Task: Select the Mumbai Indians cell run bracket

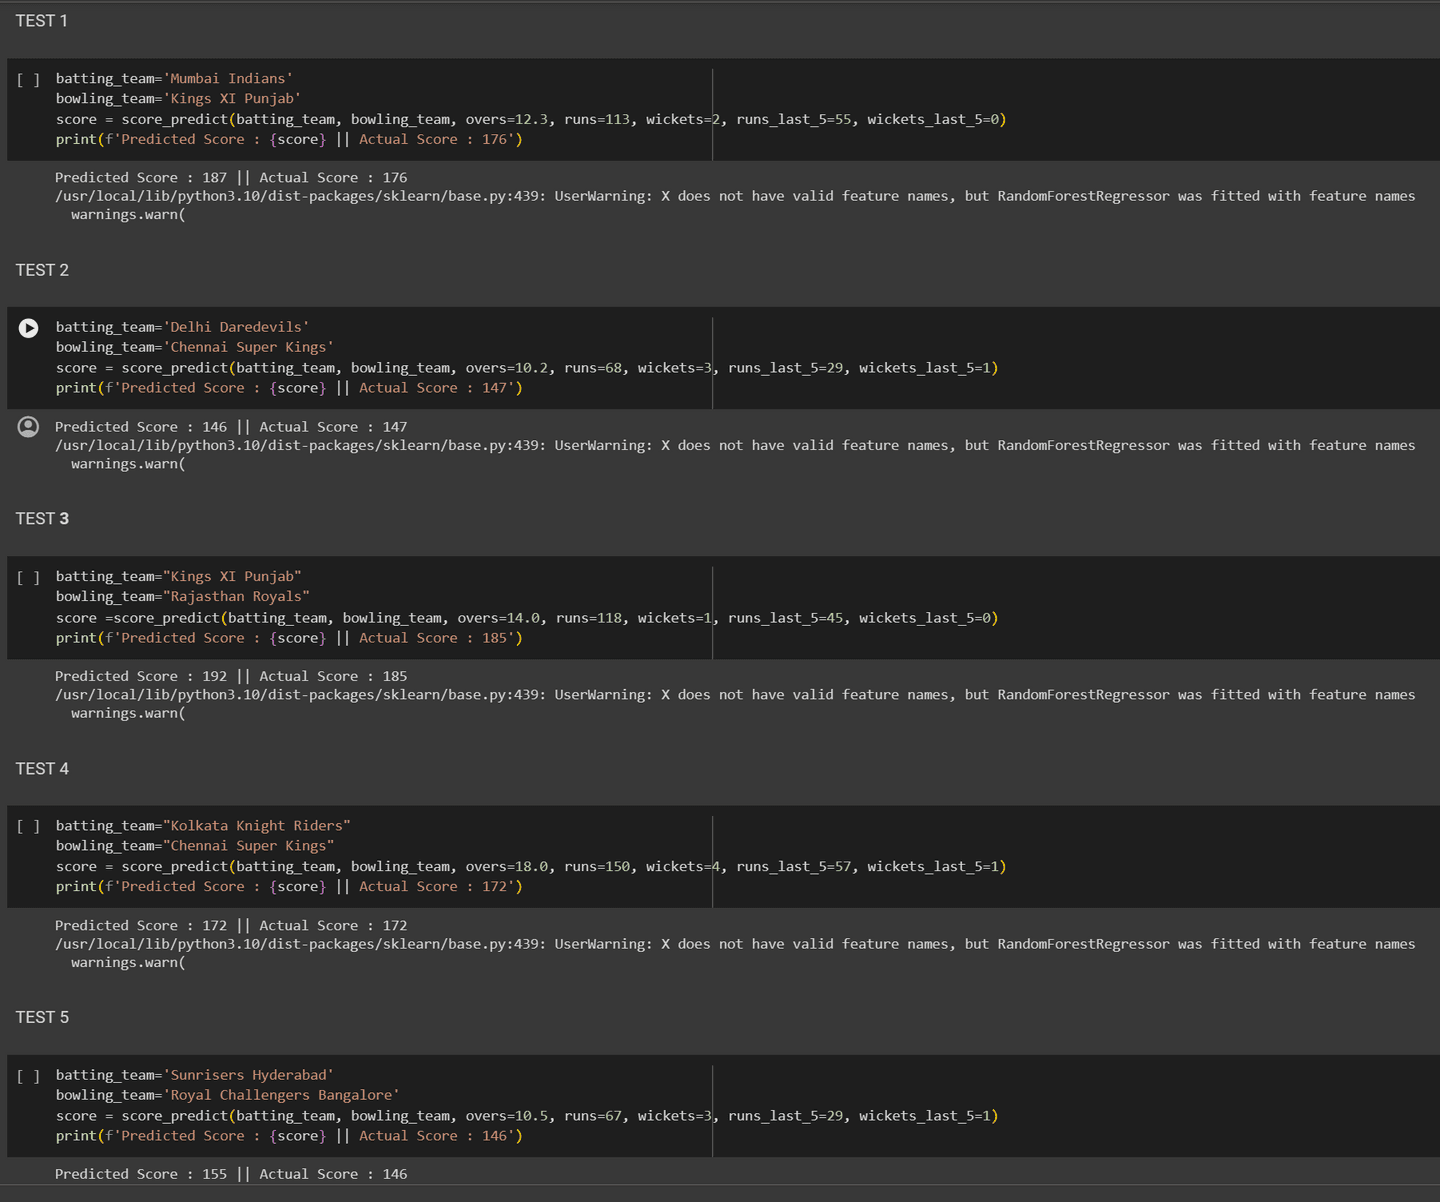Action: pos(28,79)
